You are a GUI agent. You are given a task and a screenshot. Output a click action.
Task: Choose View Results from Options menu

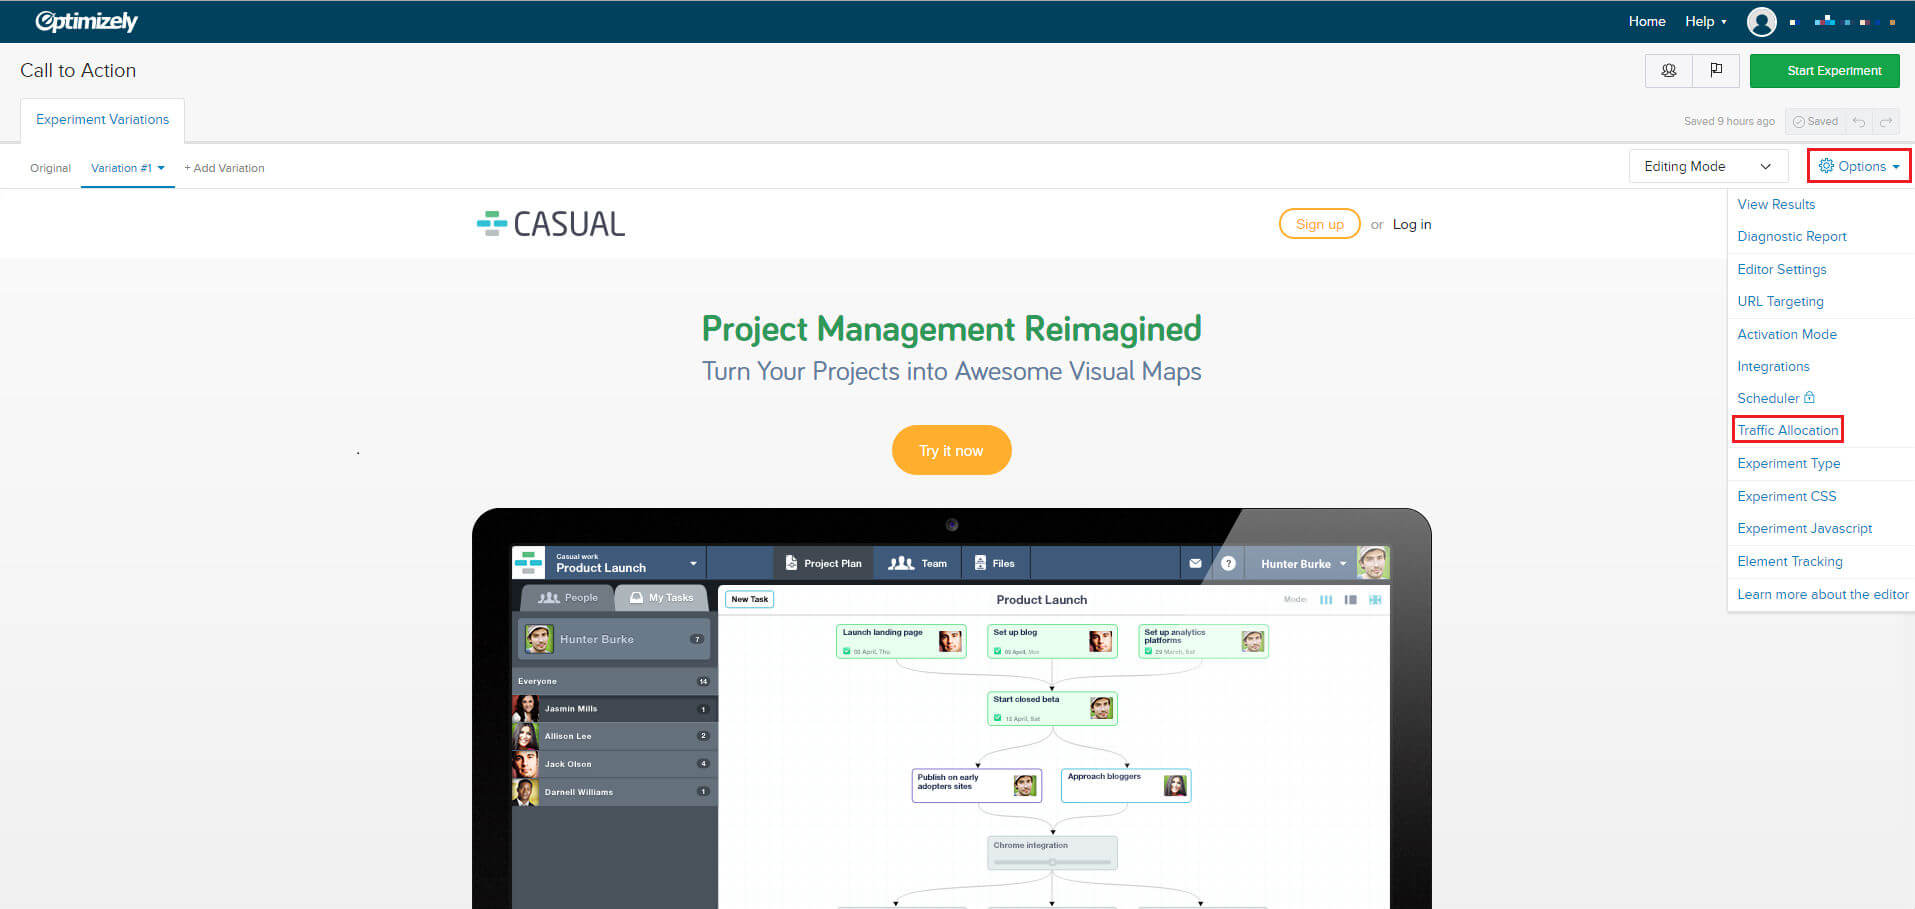tap(1776, 204)
